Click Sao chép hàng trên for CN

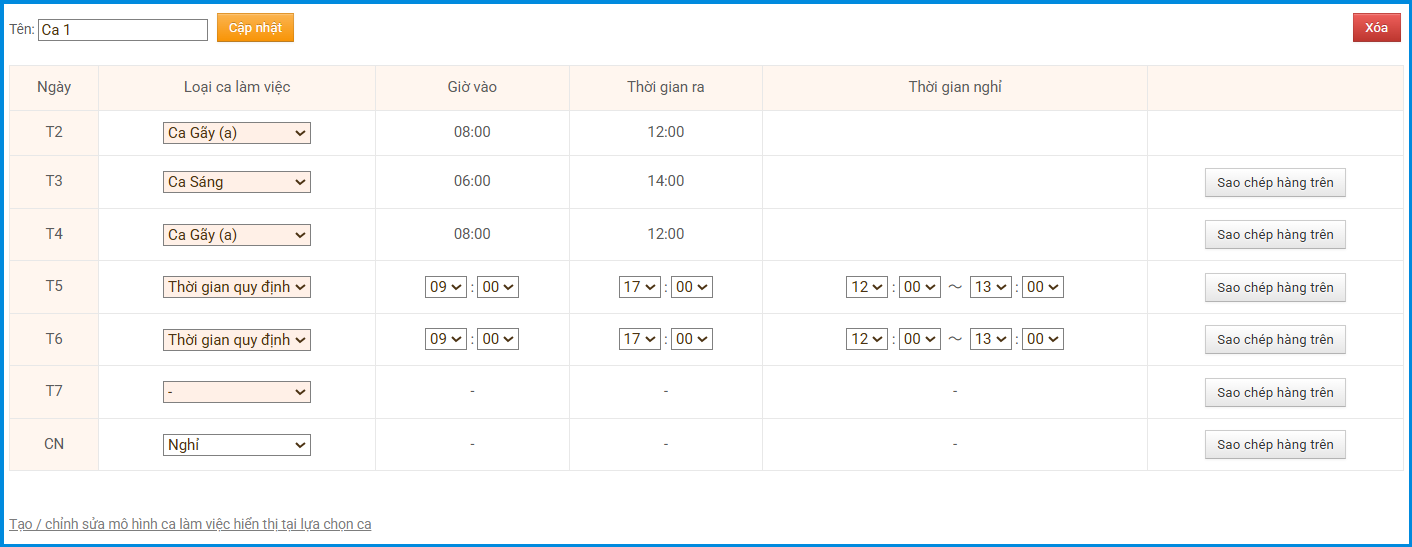click(x=1275, y=444)
